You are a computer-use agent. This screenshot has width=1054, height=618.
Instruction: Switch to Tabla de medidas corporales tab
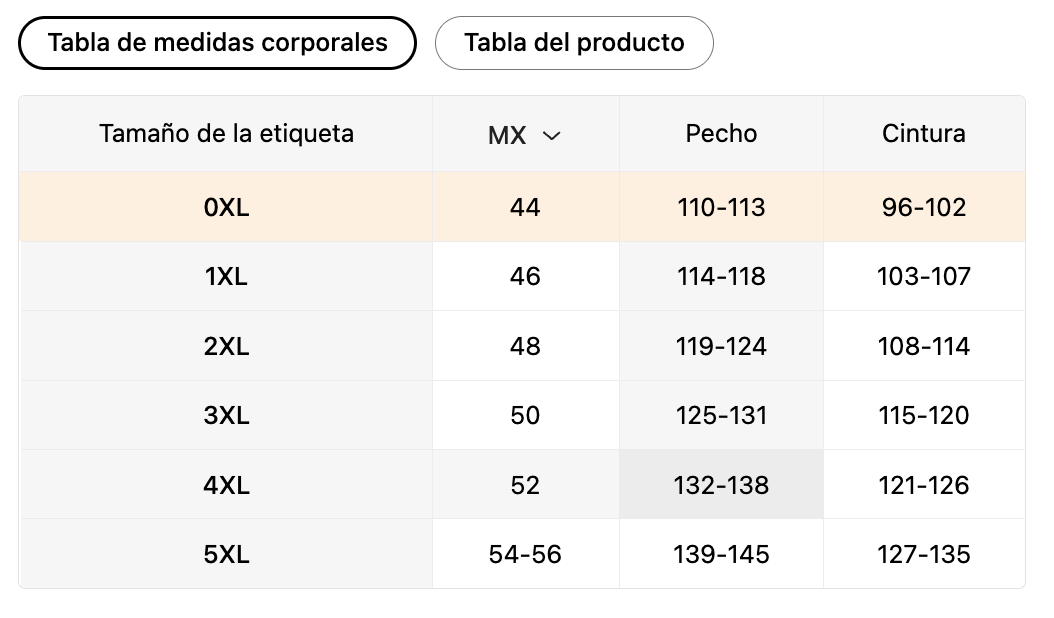[x=217, y=43]
